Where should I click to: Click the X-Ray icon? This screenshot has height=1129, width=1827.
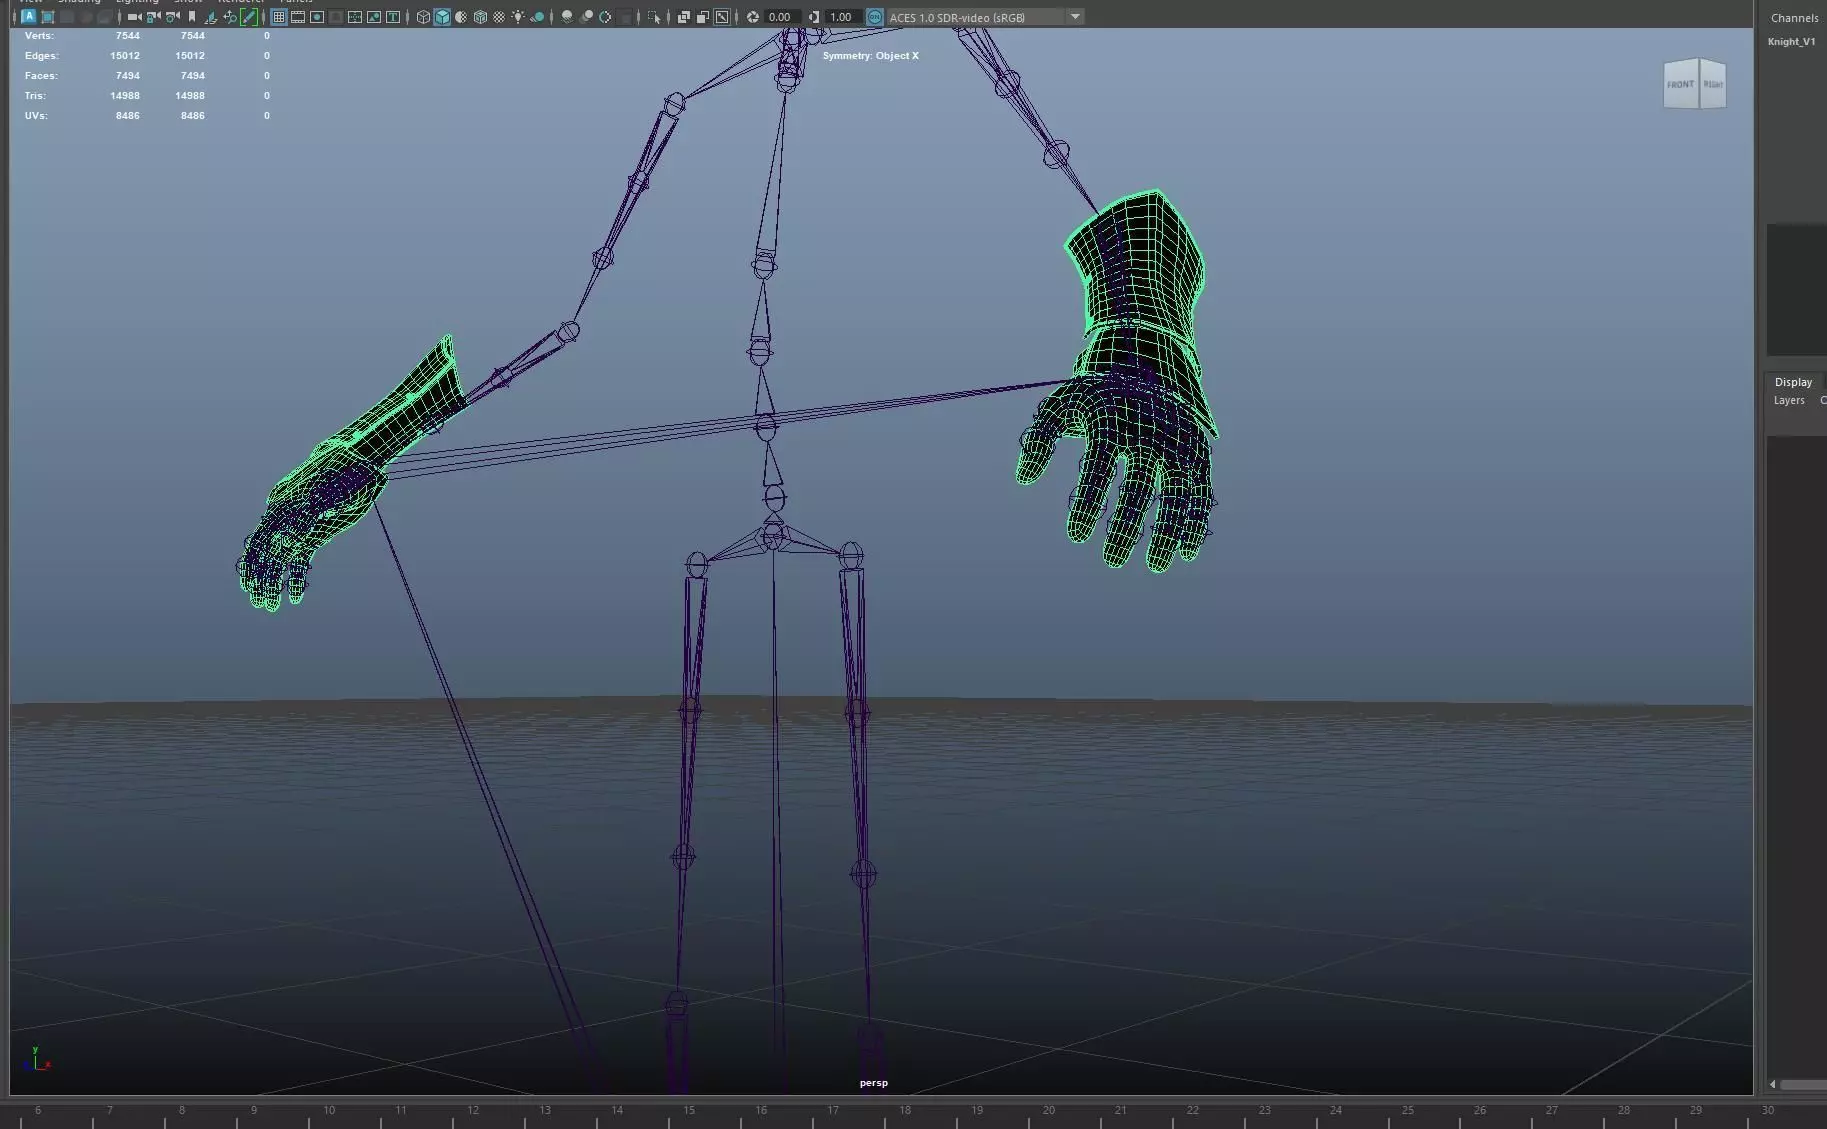684,17
